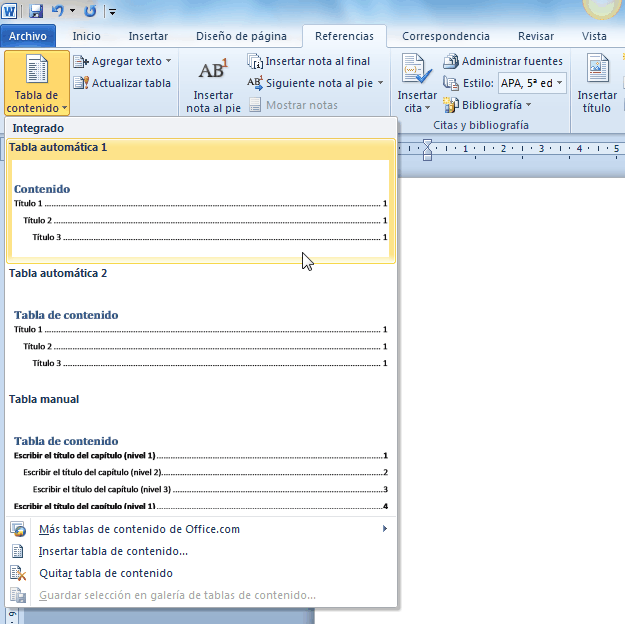Click the Integrado section header
Image resolution: width=625 pixels, height=624 pixels.
[x=38, y=128]
